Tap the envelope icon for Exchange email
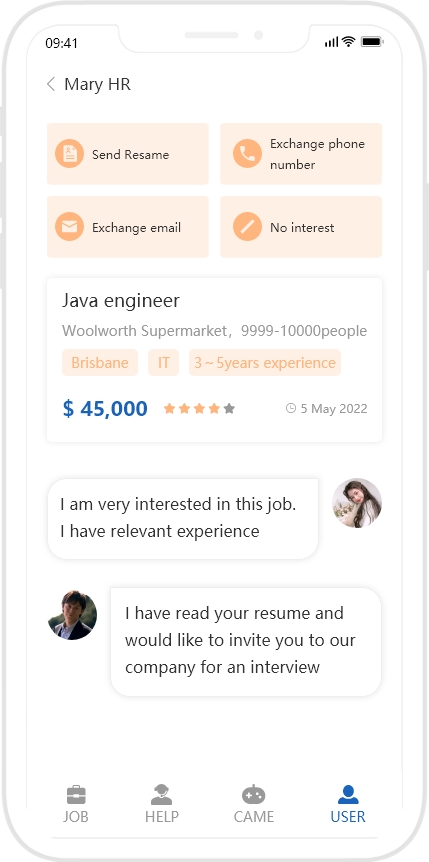Image resolution: width=429 pixels, height=862 pixels. (x=69, y=226)
